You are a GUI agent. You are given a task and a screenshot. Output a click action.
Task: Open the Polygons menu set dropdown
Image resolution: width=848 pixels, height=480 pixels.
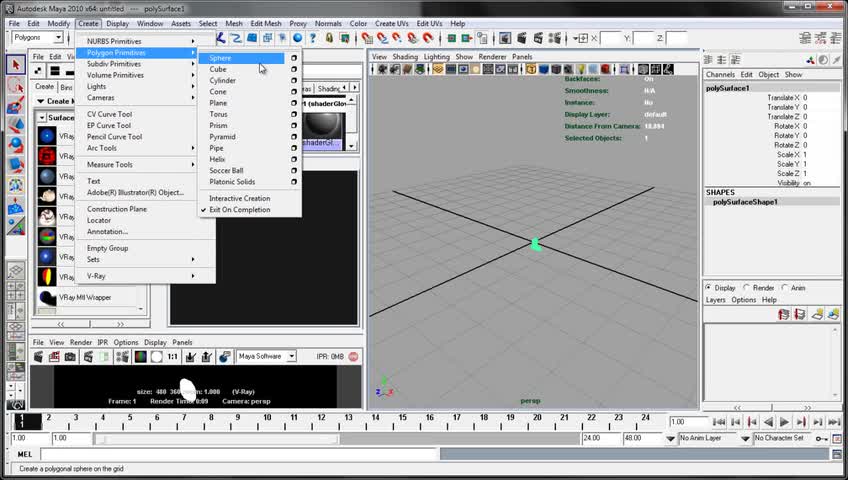(37, 38)
